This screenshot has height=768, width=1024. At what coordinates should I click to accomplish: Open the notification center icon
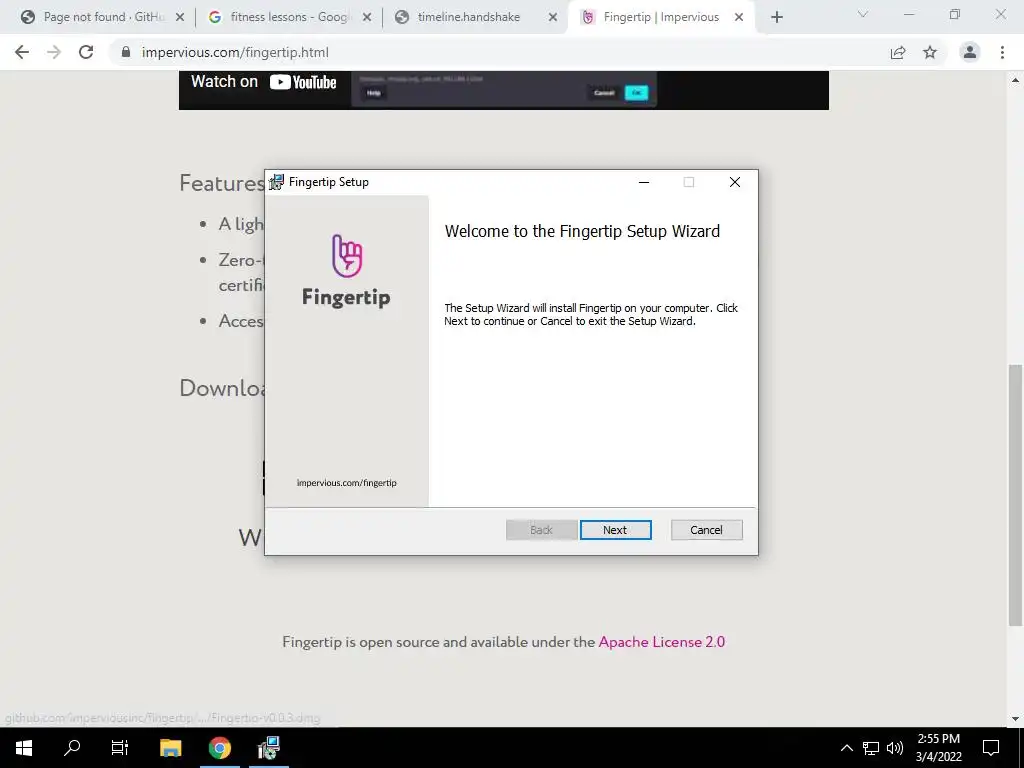click(991, 748)
